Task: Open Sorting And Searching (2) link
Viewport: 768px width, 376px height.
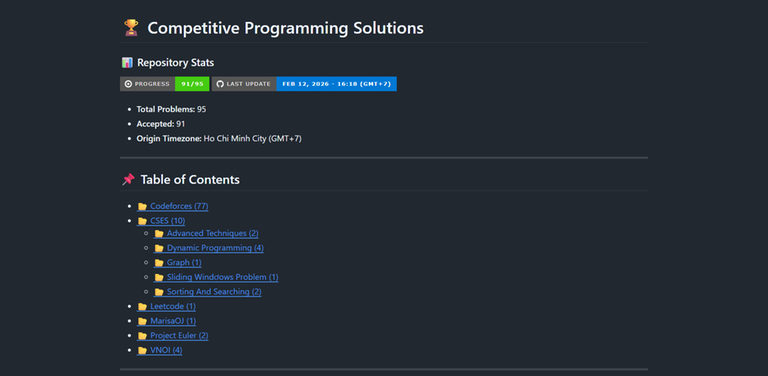Action: [x=208, y=292]
